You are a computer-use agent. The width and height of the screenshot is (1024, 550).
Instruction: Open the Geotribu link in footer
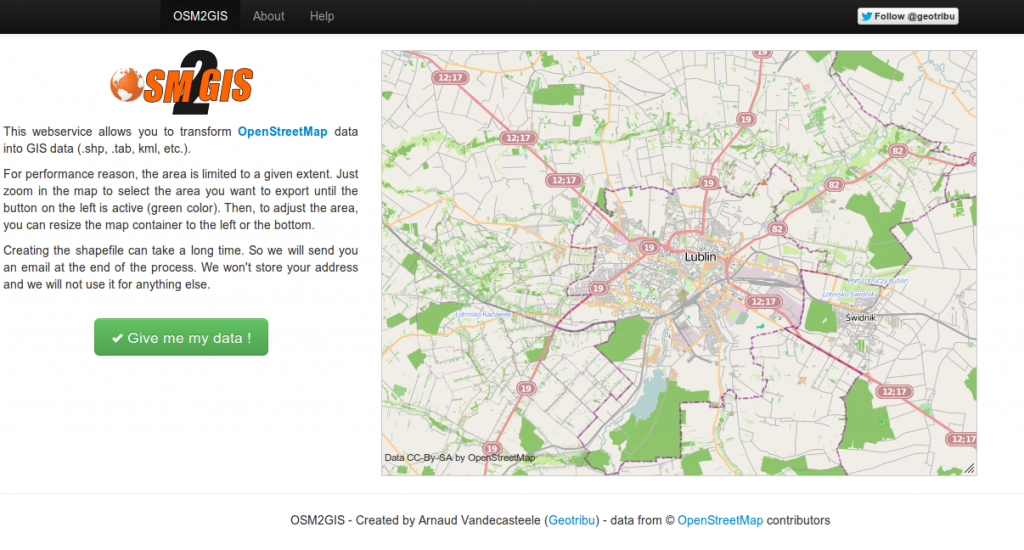click(x=571, y=521)
